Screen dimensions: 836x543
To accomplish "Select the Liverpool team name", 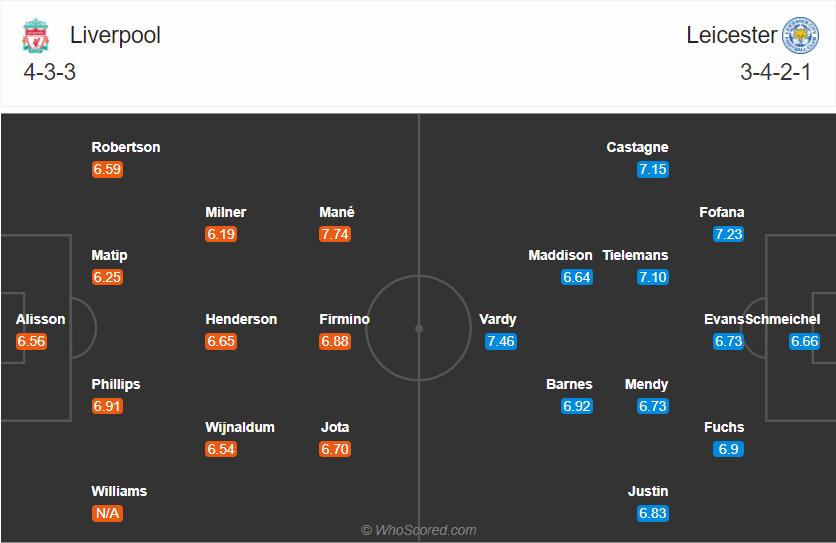I will tap(115, 35).
